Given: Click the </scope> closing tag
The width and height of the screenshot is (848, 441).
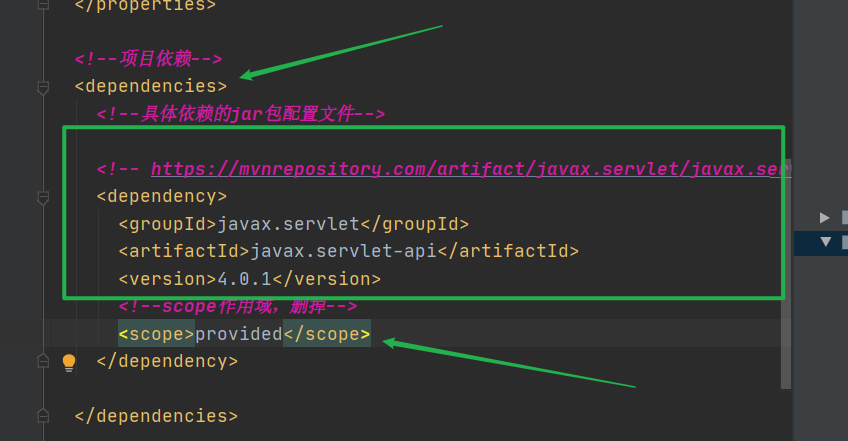Looking at the screenshot, I should [327, 334].
